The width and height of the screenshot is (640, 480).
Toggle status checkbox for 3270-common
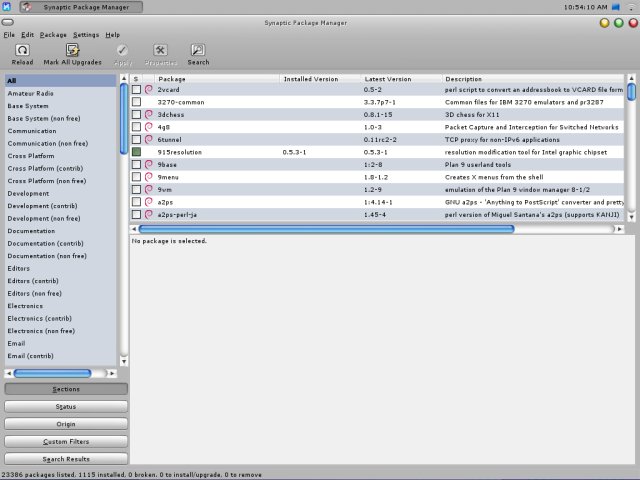[136, 102]
